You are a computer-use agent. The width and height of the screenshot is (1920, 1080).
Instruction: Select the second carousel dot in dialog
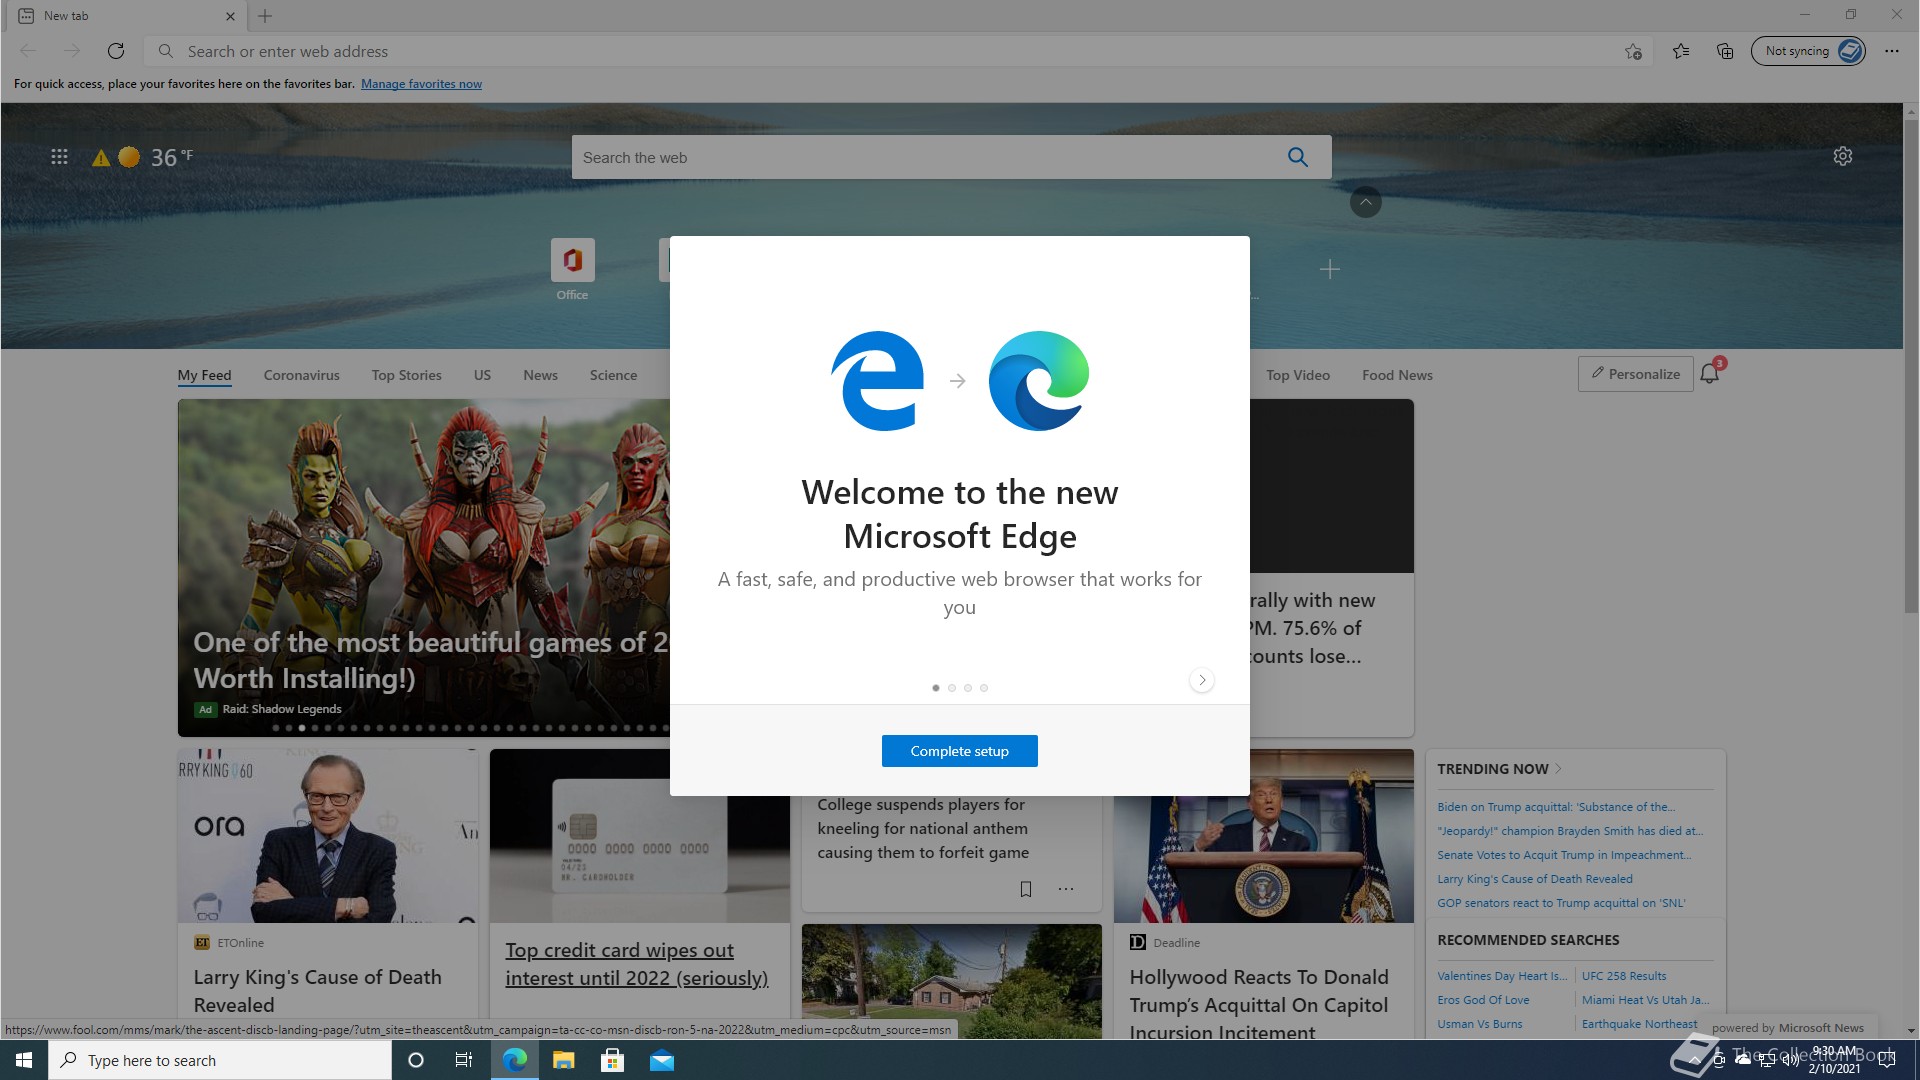click(952, 688)
